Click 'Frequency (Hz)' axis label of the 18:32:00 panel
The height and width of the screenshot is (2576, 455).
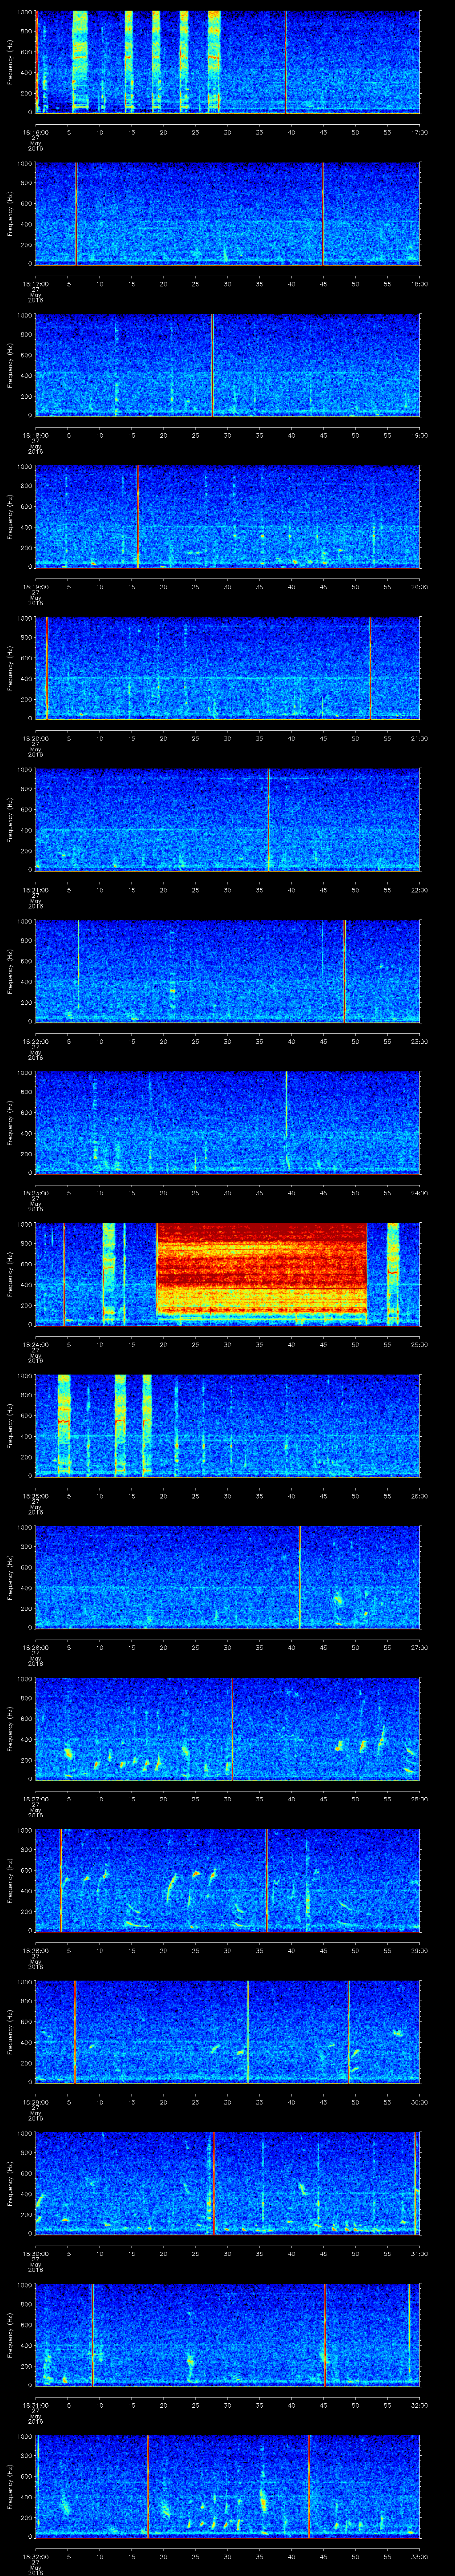10,2486
